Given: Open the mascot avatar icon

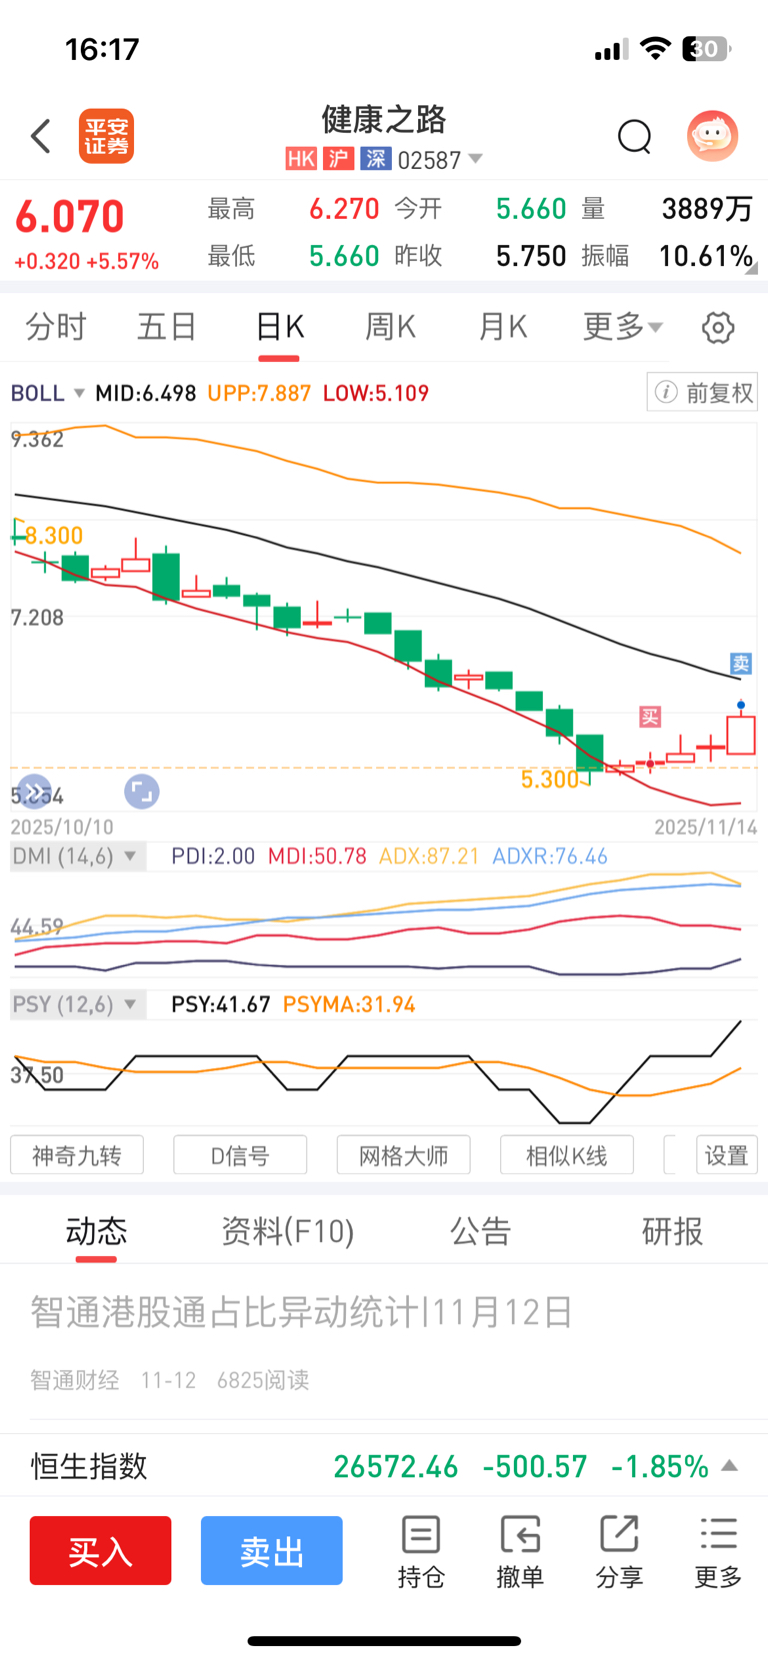Looking at the screenshot, I should pos(712,136).
